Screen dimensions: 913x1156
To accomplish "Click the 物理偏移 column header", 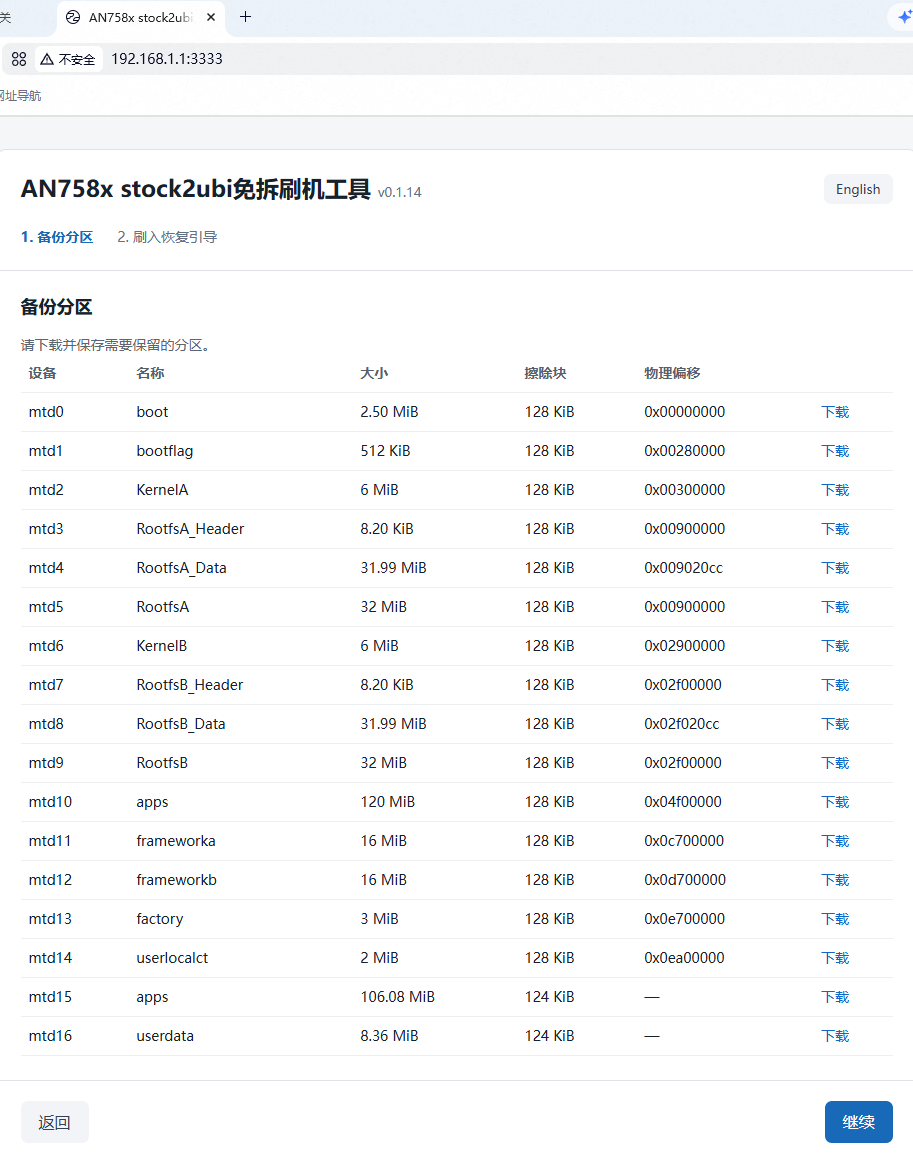I will coord(672,373).
